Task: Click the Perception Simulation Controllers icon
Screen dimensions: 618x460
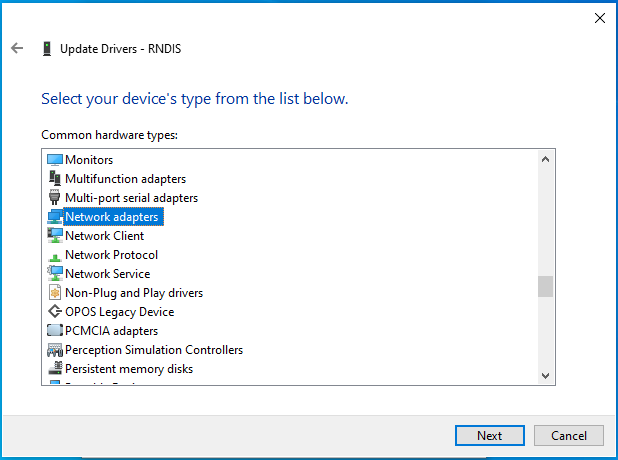Action: (x=55, y=350)
